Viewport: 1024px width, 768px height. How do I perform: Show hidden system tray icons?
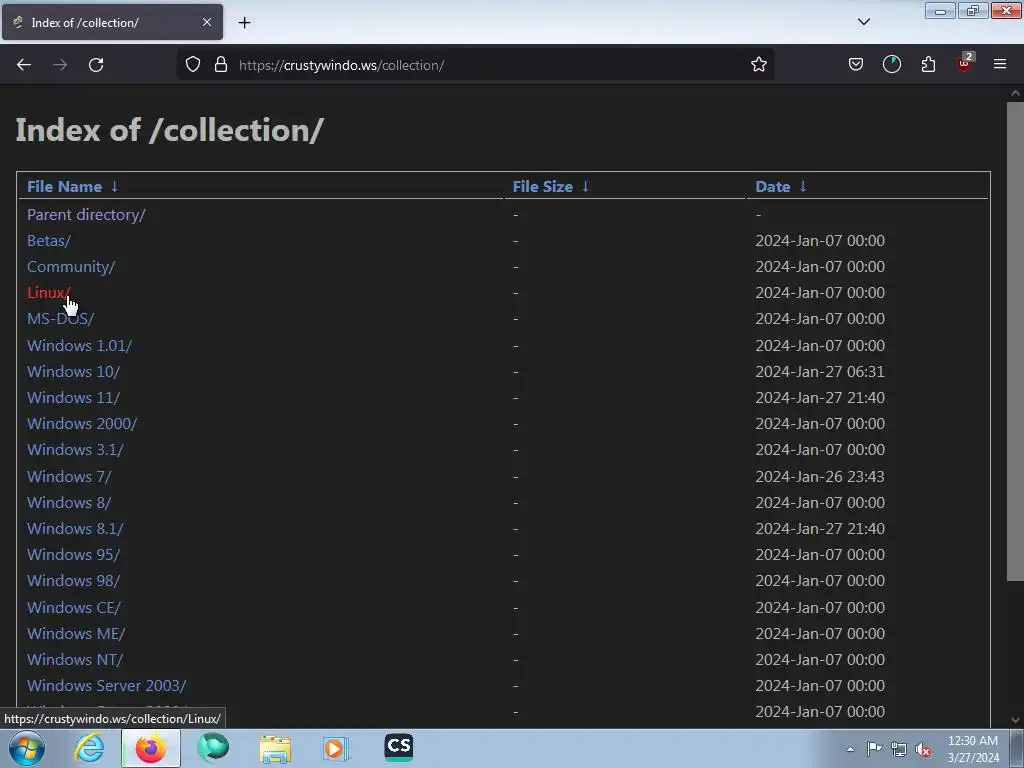point(850,749)
